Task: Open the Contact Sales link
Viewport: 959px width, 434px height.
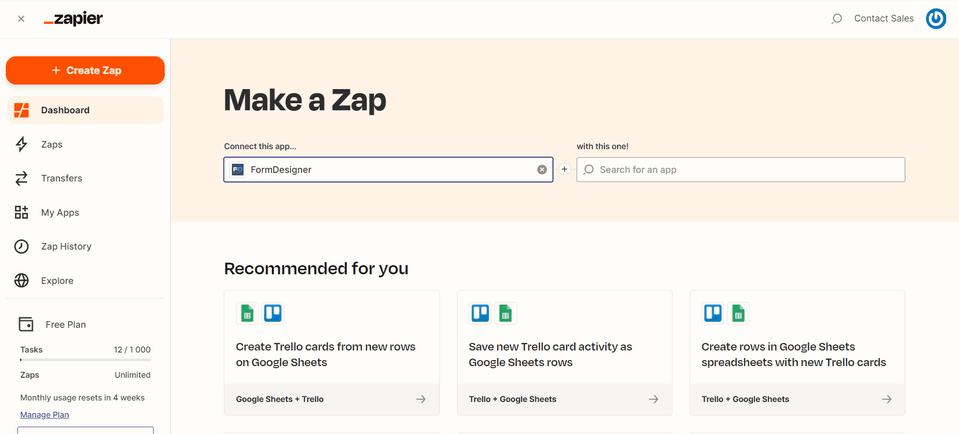Action: 884,18
